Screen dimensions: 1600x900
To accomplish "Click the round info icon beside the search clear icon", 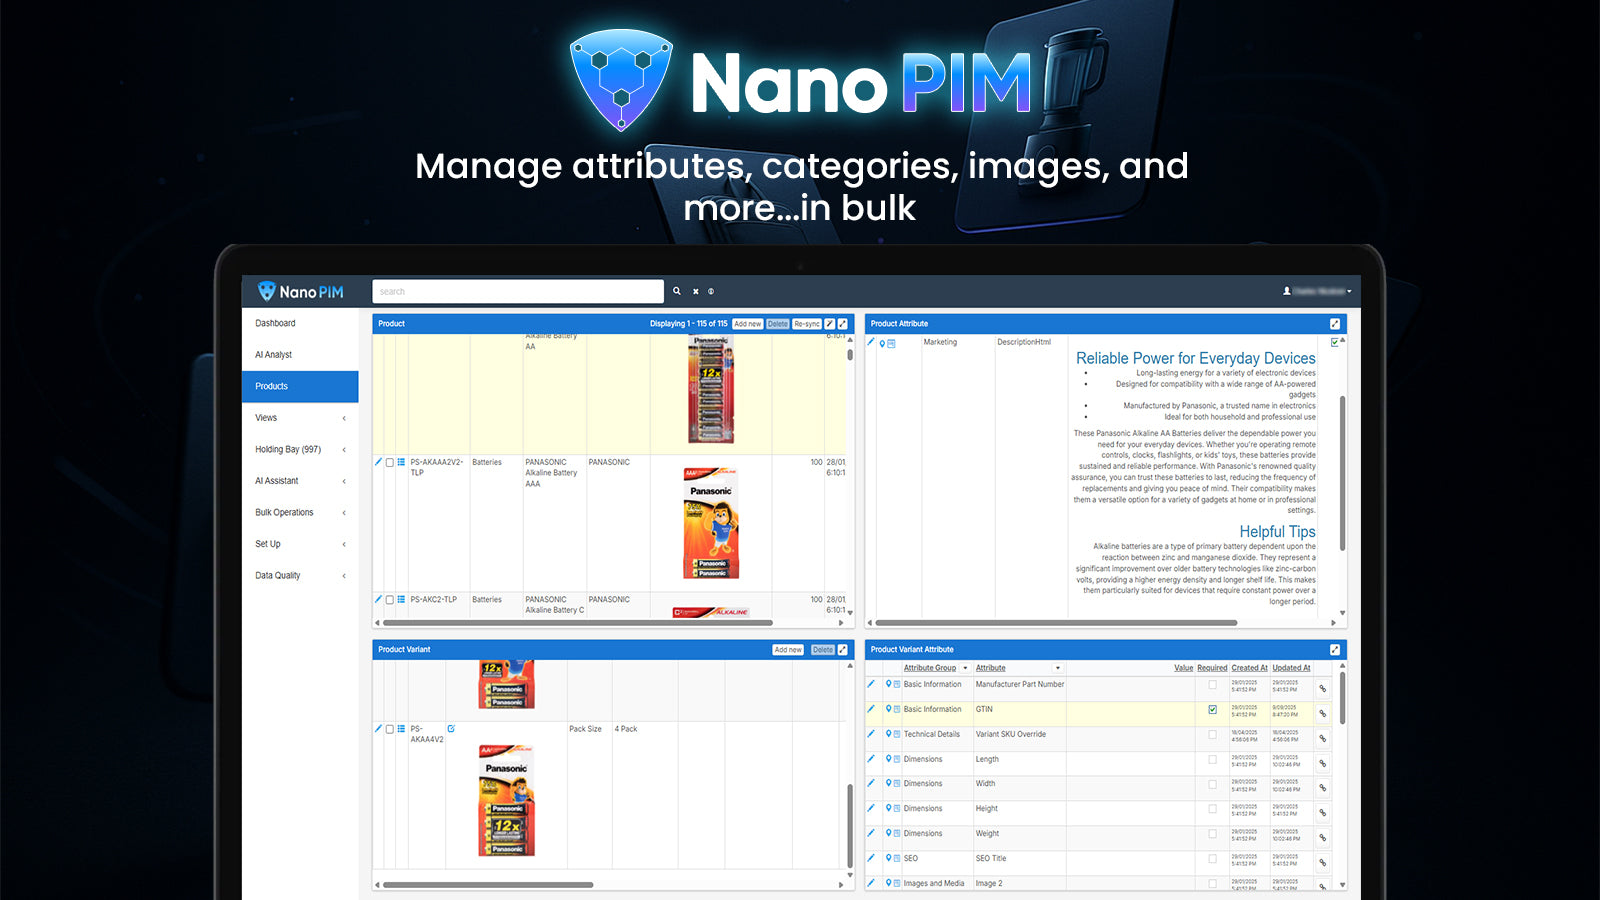I will tap(711, 292).
